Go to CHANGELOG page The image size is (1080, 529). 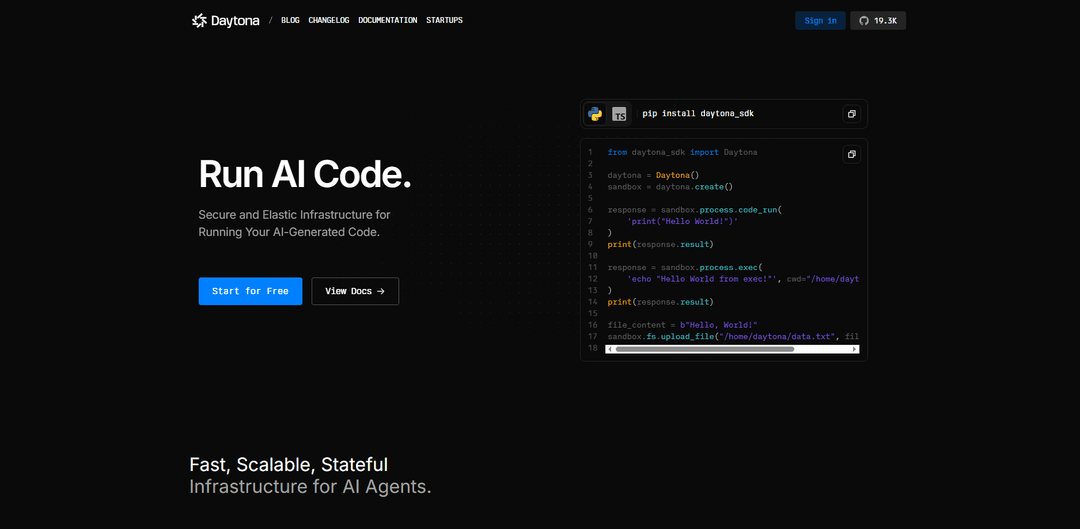329,21
